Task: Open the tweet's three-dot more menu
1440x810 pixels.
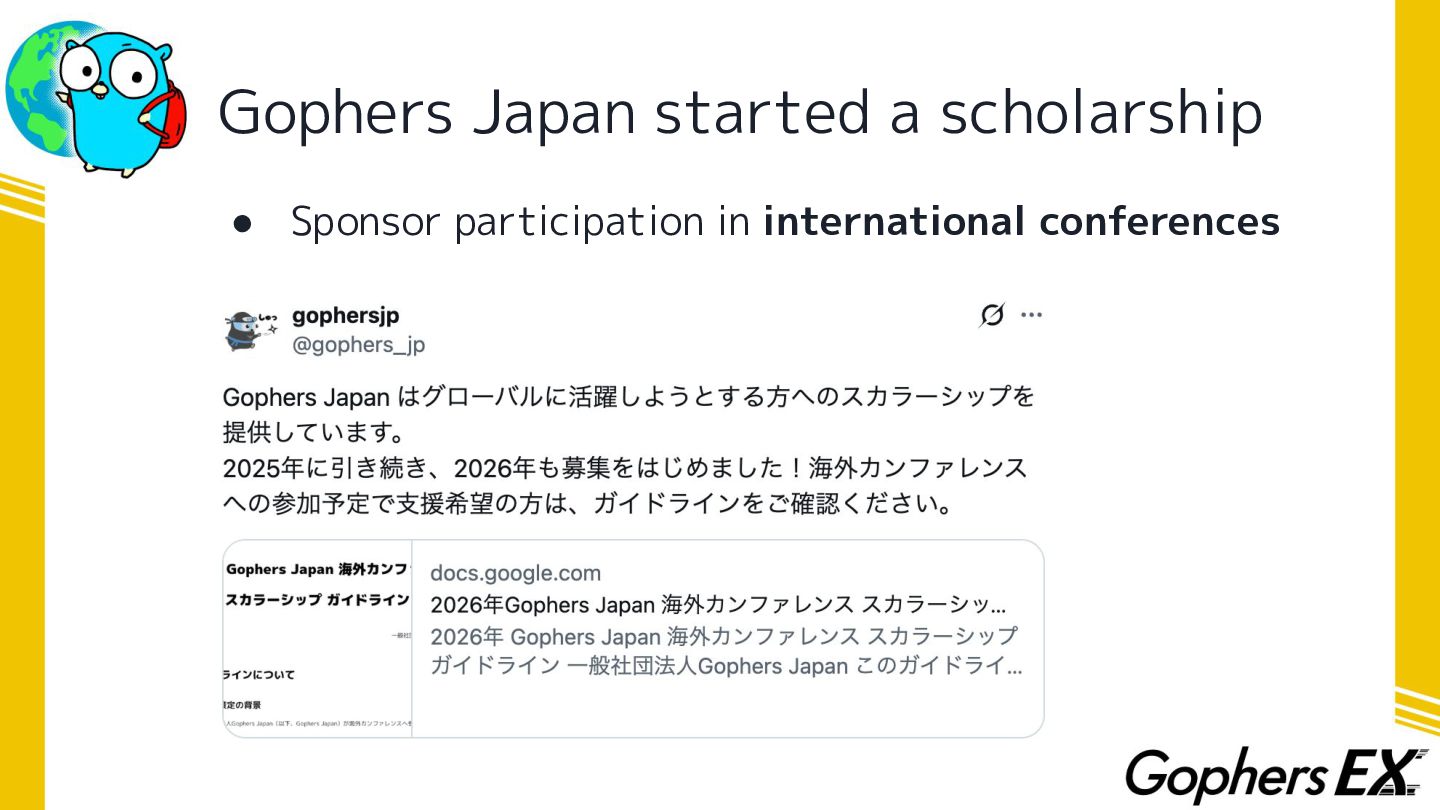Action: 1031,315
